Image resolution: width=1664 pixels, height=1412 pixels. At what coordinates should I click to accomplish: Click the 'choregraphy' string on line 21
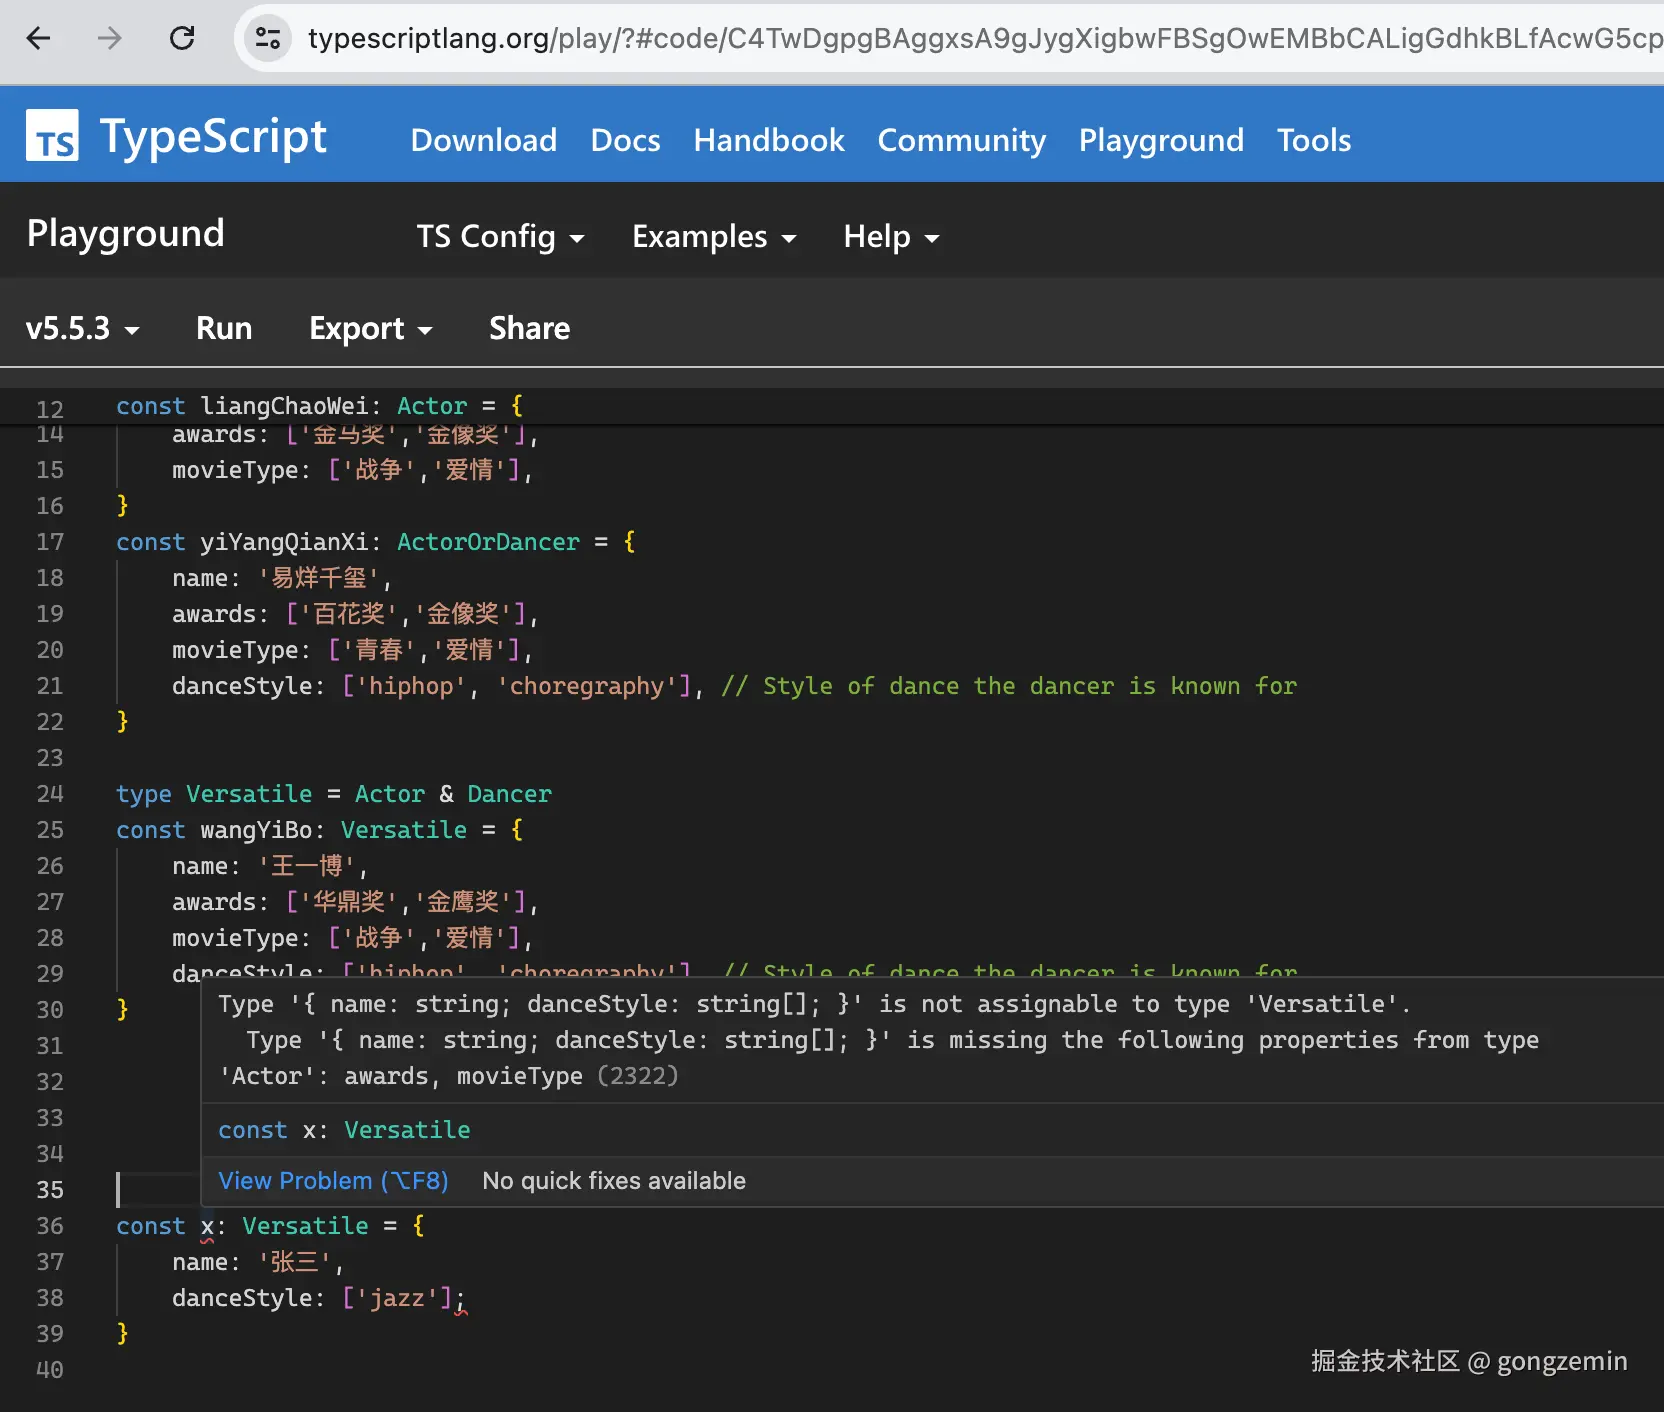click(587, 686)
